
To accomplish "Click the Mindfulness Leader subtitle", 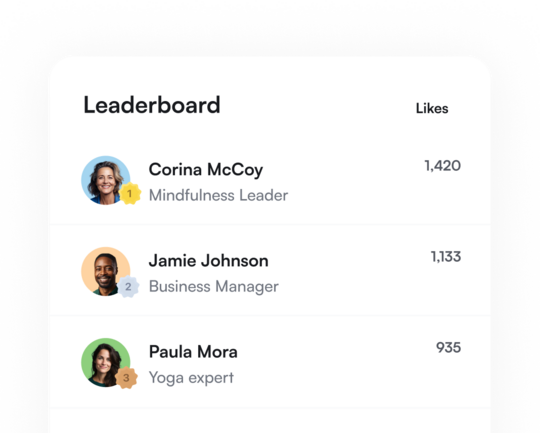I will (218, 195).
